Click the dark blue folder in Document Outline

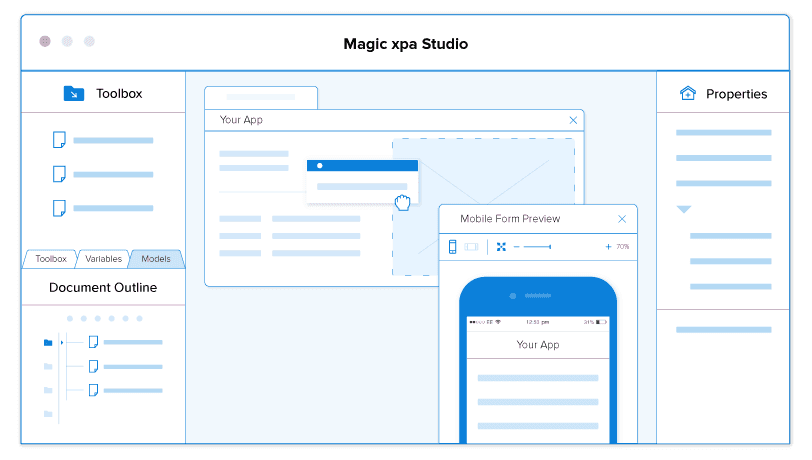pos(48,342)
